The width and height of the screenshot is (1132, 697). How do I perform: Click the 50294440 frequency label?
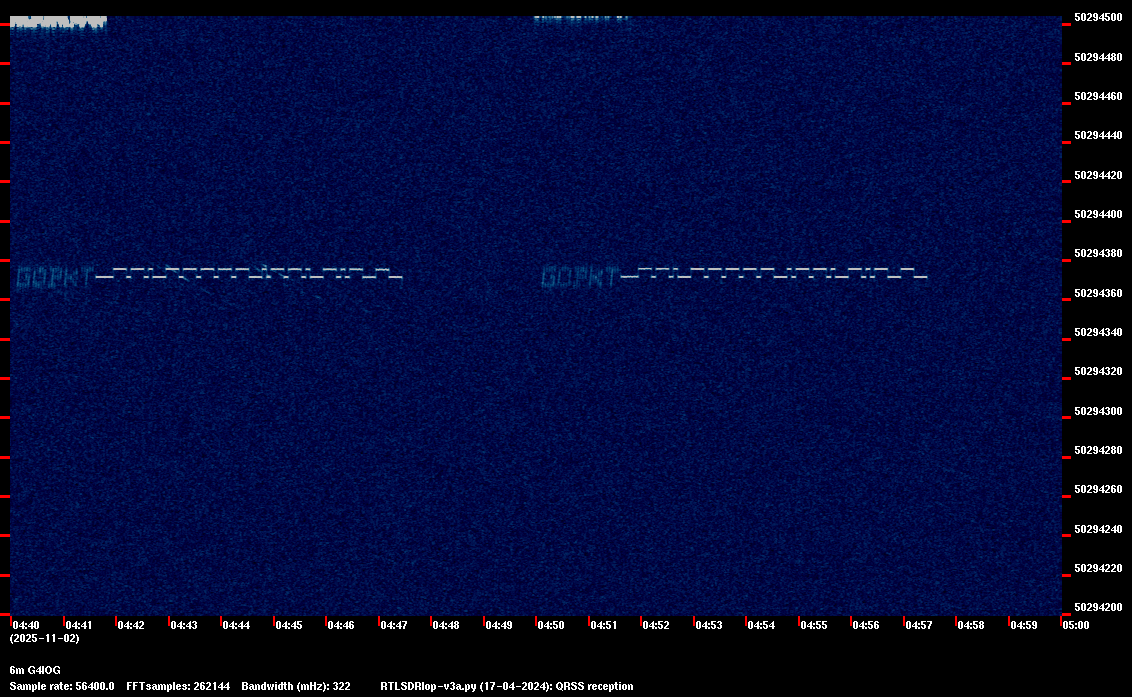coord(1098,135)
